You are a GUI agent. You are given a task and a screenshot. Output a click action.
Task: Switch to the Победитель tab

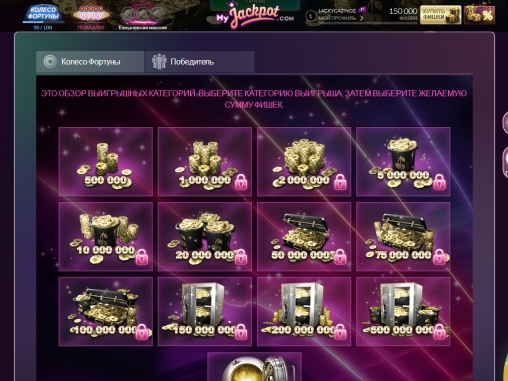pos(200,62)
